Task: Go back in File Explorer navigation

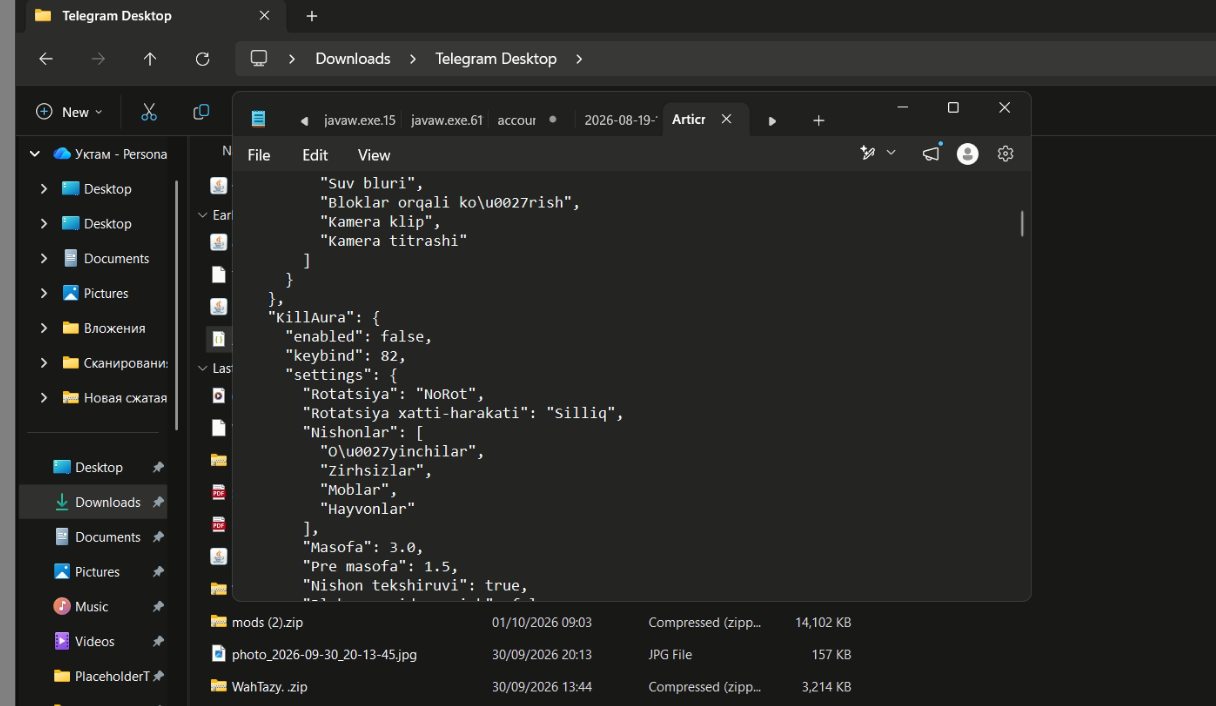Action: 46,59
